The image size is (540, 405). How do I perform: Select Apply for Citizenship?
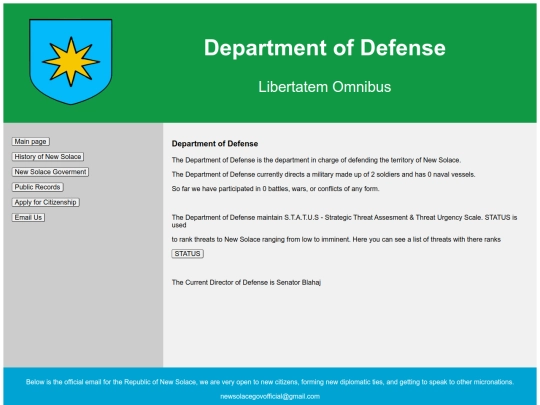coord(45,202)
